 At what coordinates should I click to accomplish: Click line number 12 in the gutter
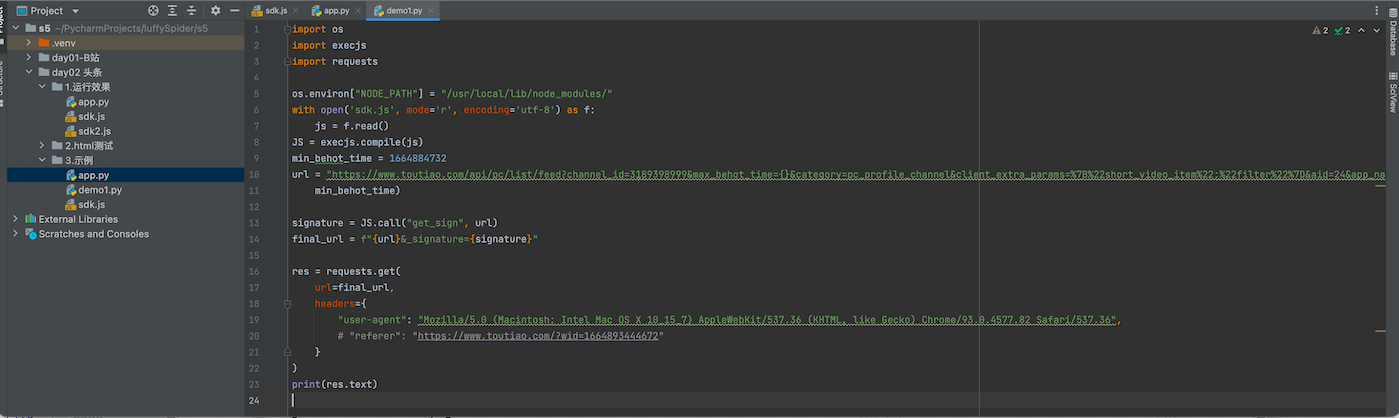click(256, 206)
